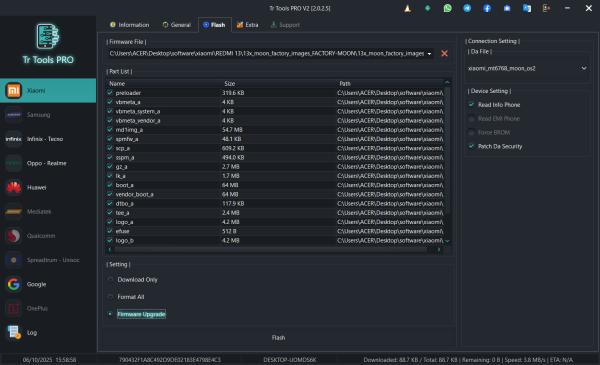This screenshot has height=365, width=600.
Task: Open the WhatsApp contact icon
Action: [x=447, y=8]
